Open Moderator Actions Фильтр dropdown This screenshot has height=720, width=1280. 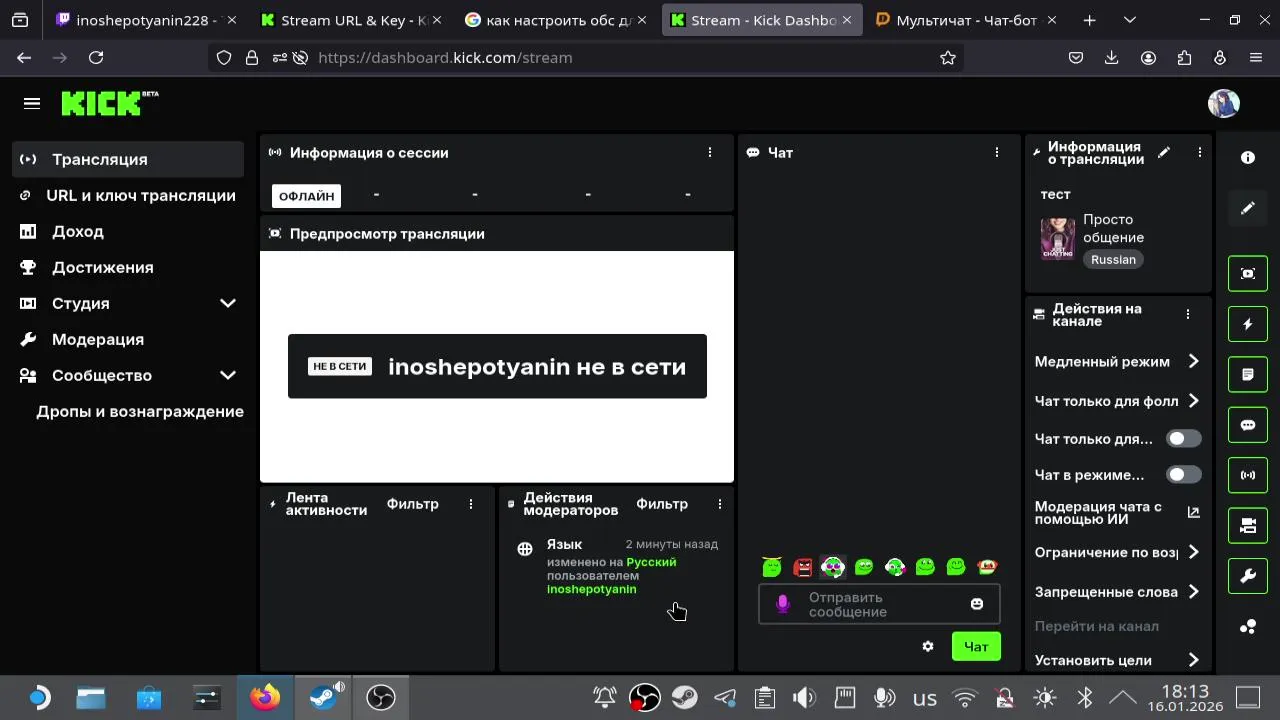[x=662, y=504]
